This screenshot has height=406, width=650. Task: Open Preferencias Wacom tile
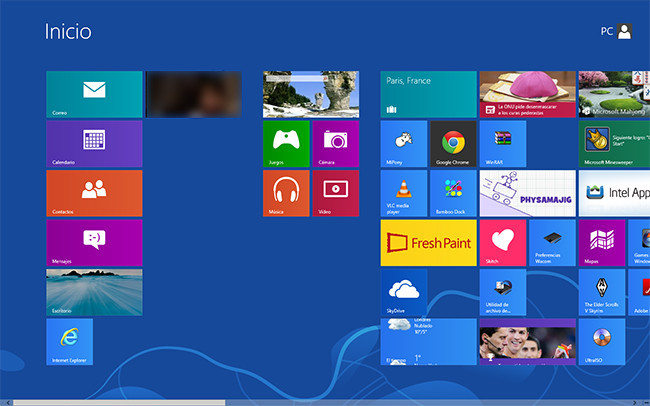[553, 243]
